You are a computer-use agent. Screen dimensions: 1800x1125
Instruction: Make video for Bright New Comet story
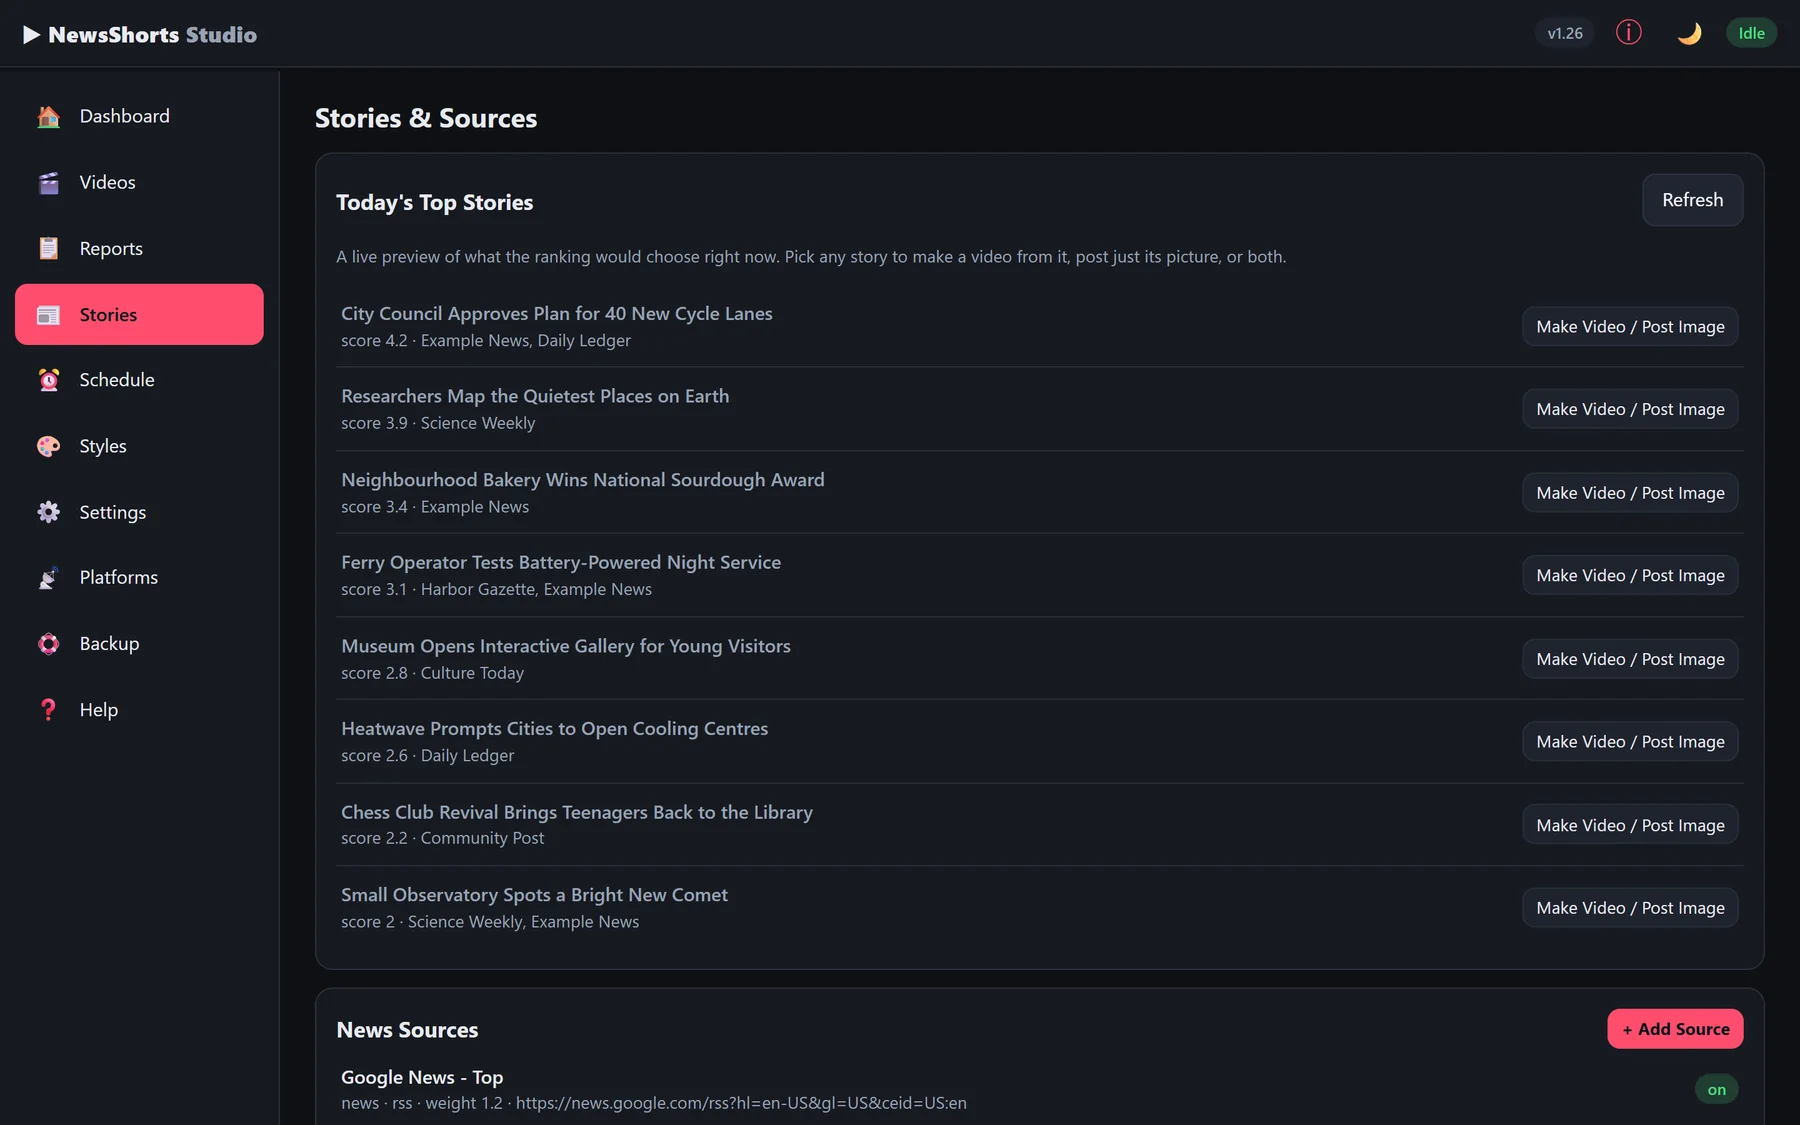pyautogui.click(x=1630, y=908)
